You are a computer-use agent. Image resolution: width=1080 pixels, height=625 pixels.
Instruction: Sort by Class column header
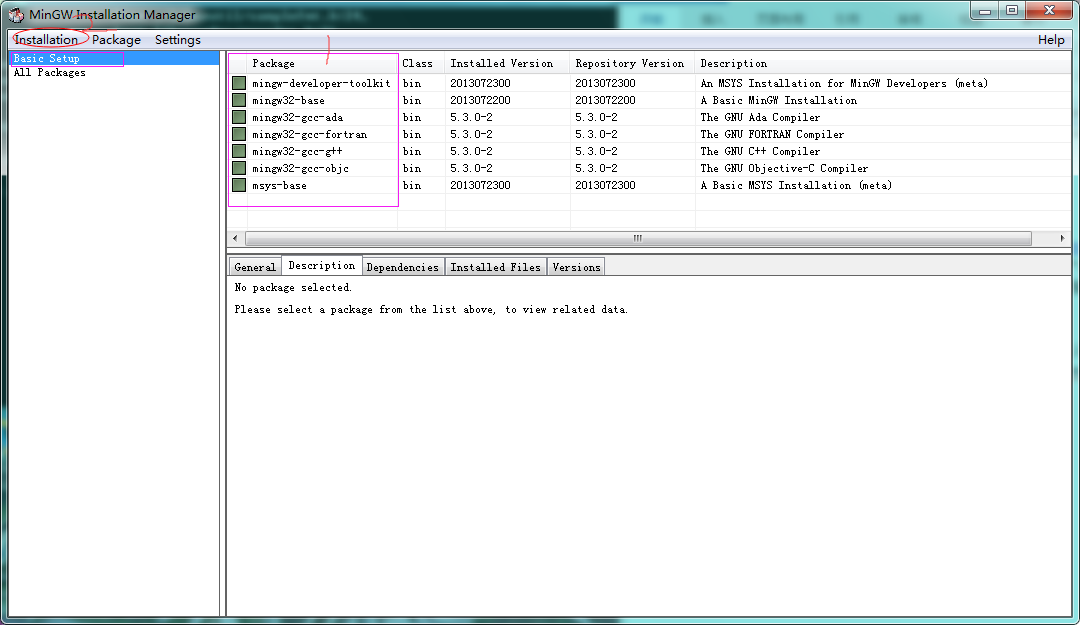click(422, 63)
